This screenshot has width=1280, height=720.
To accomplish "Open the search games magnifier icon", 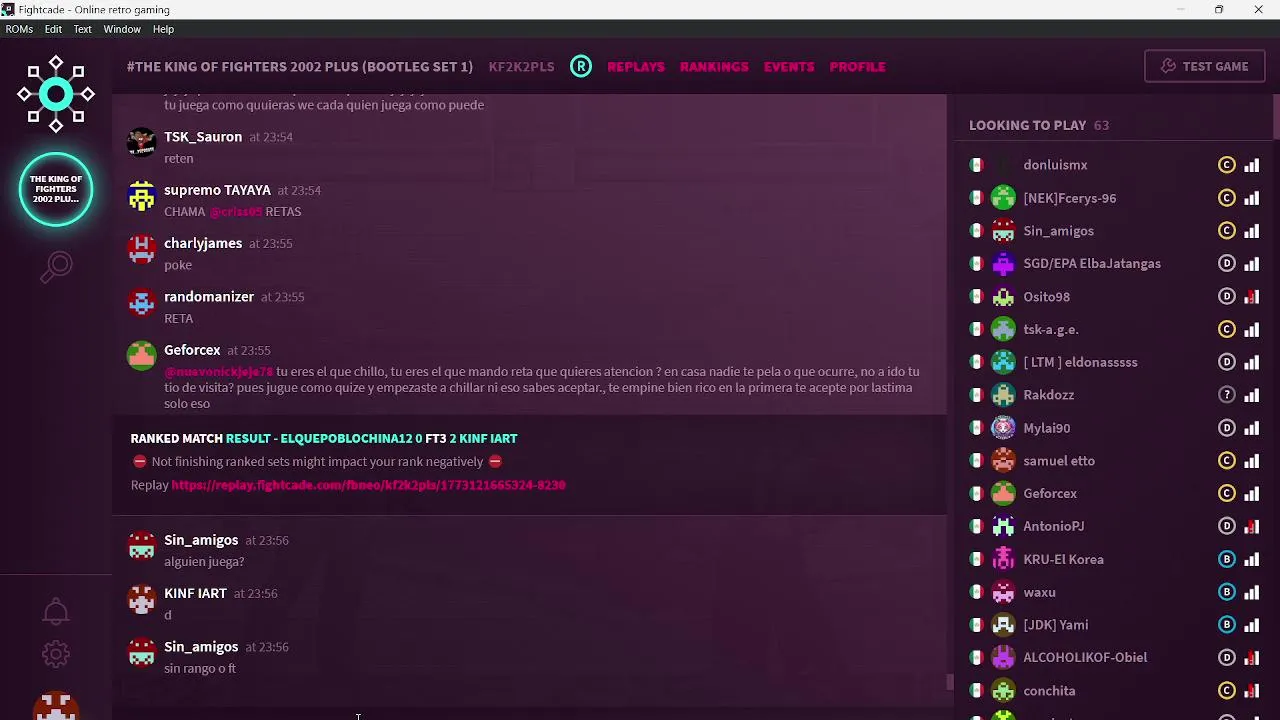I will tap(56, 266).
